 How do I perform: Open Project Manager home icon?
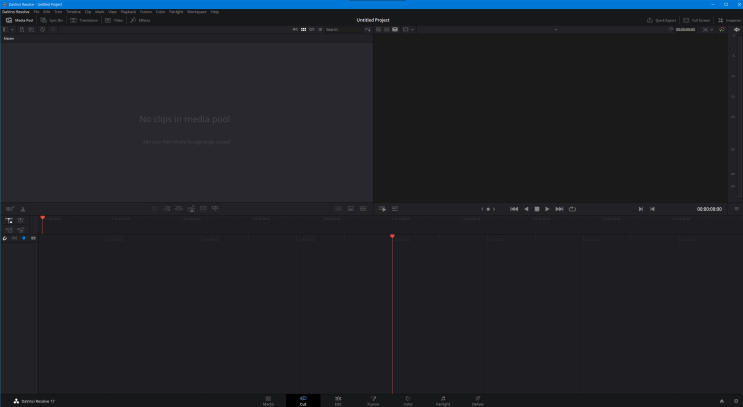[x=722, y=401]
